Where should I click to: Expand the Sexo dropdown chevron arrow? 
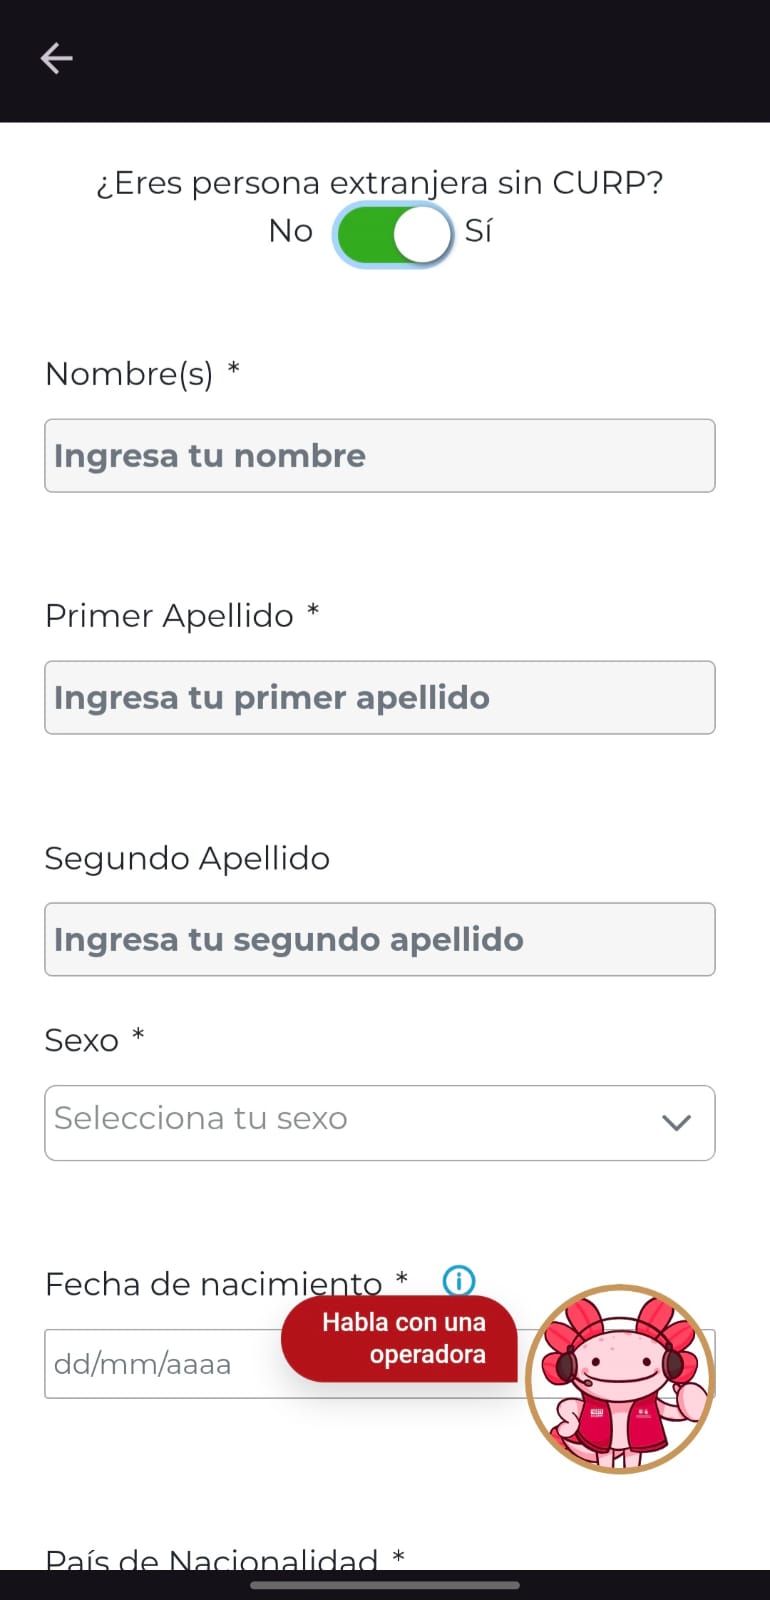coord(676,1123)
